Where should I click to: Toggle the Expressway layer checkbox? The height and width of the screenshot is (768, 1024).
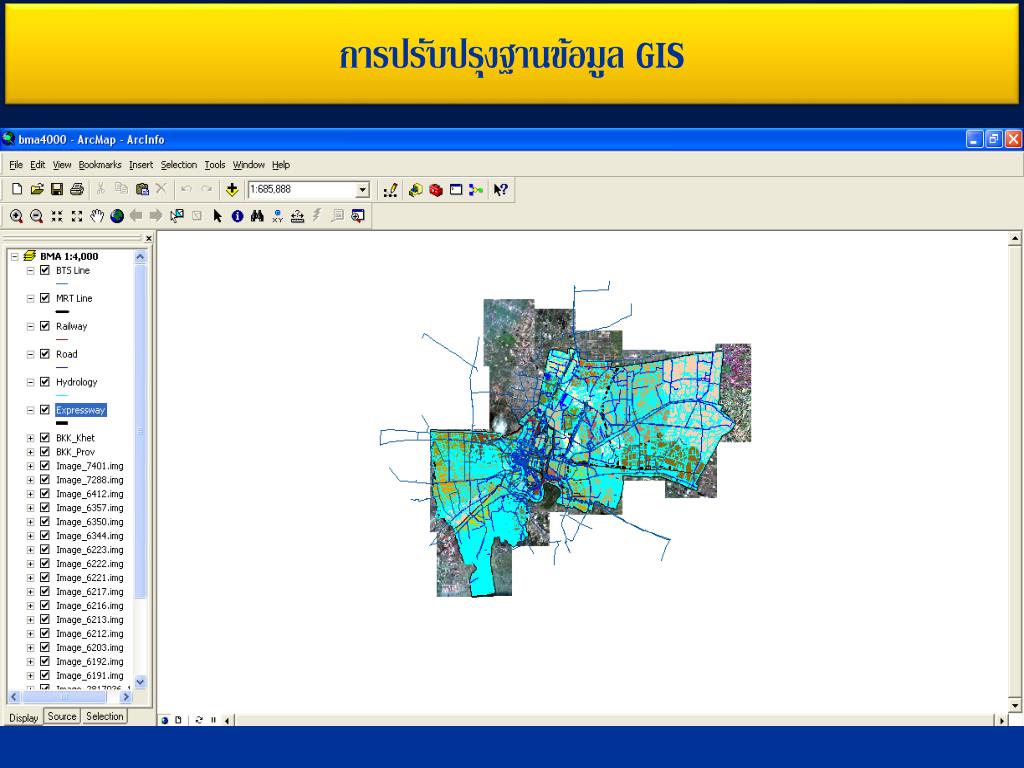tap(45, 410)
